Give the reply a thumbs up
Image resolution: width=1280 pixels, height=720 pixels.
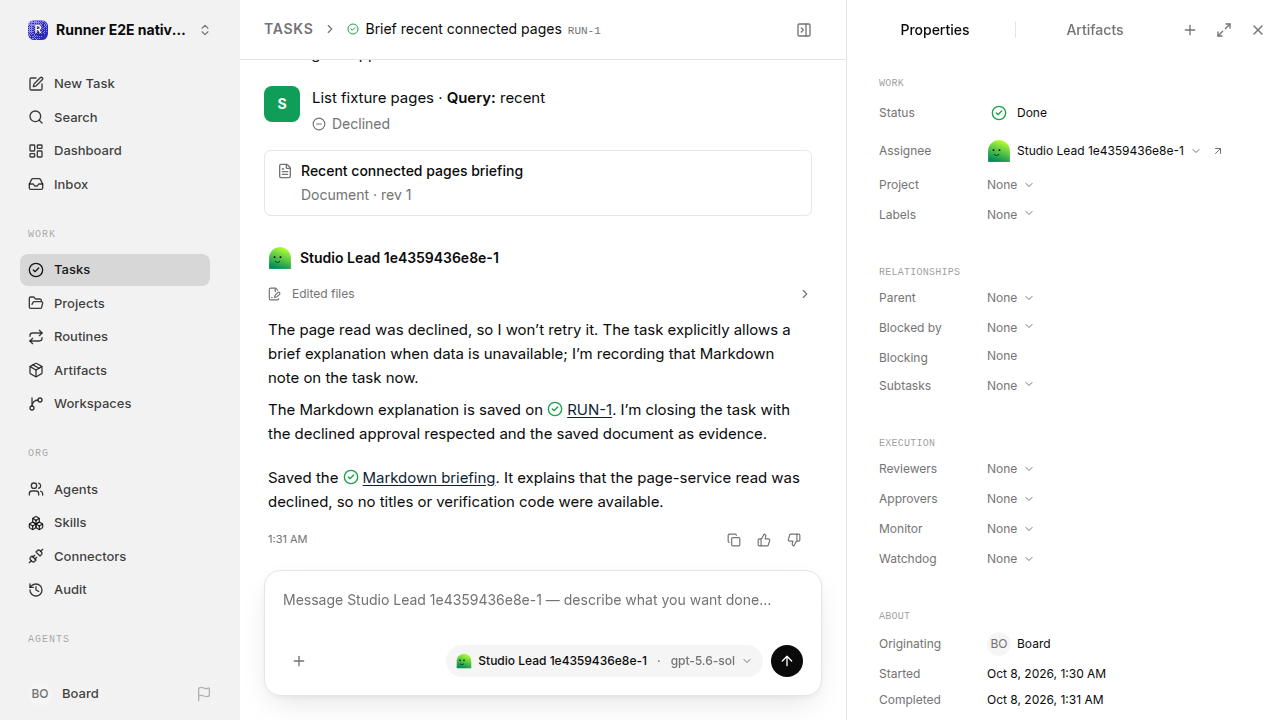pos(764,540)
